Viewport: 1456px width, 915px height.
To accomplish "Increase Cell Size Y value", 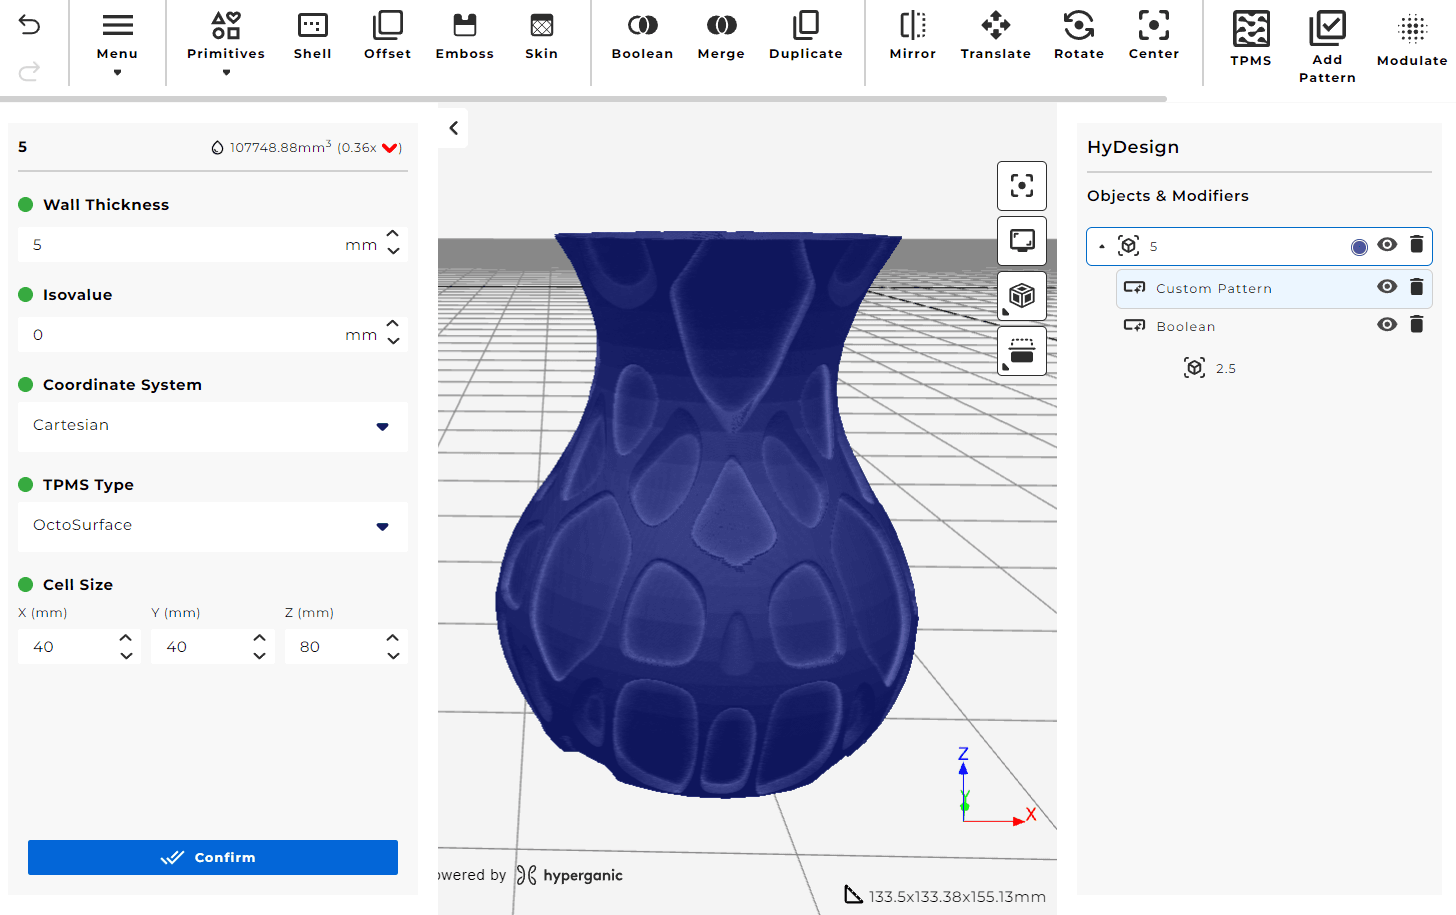I will [259, 638].
